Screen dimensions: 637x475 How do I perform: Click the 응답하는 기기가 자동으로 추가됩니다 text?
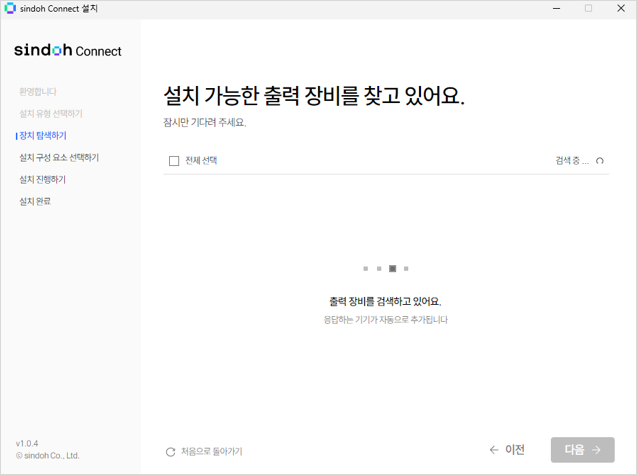386,320
